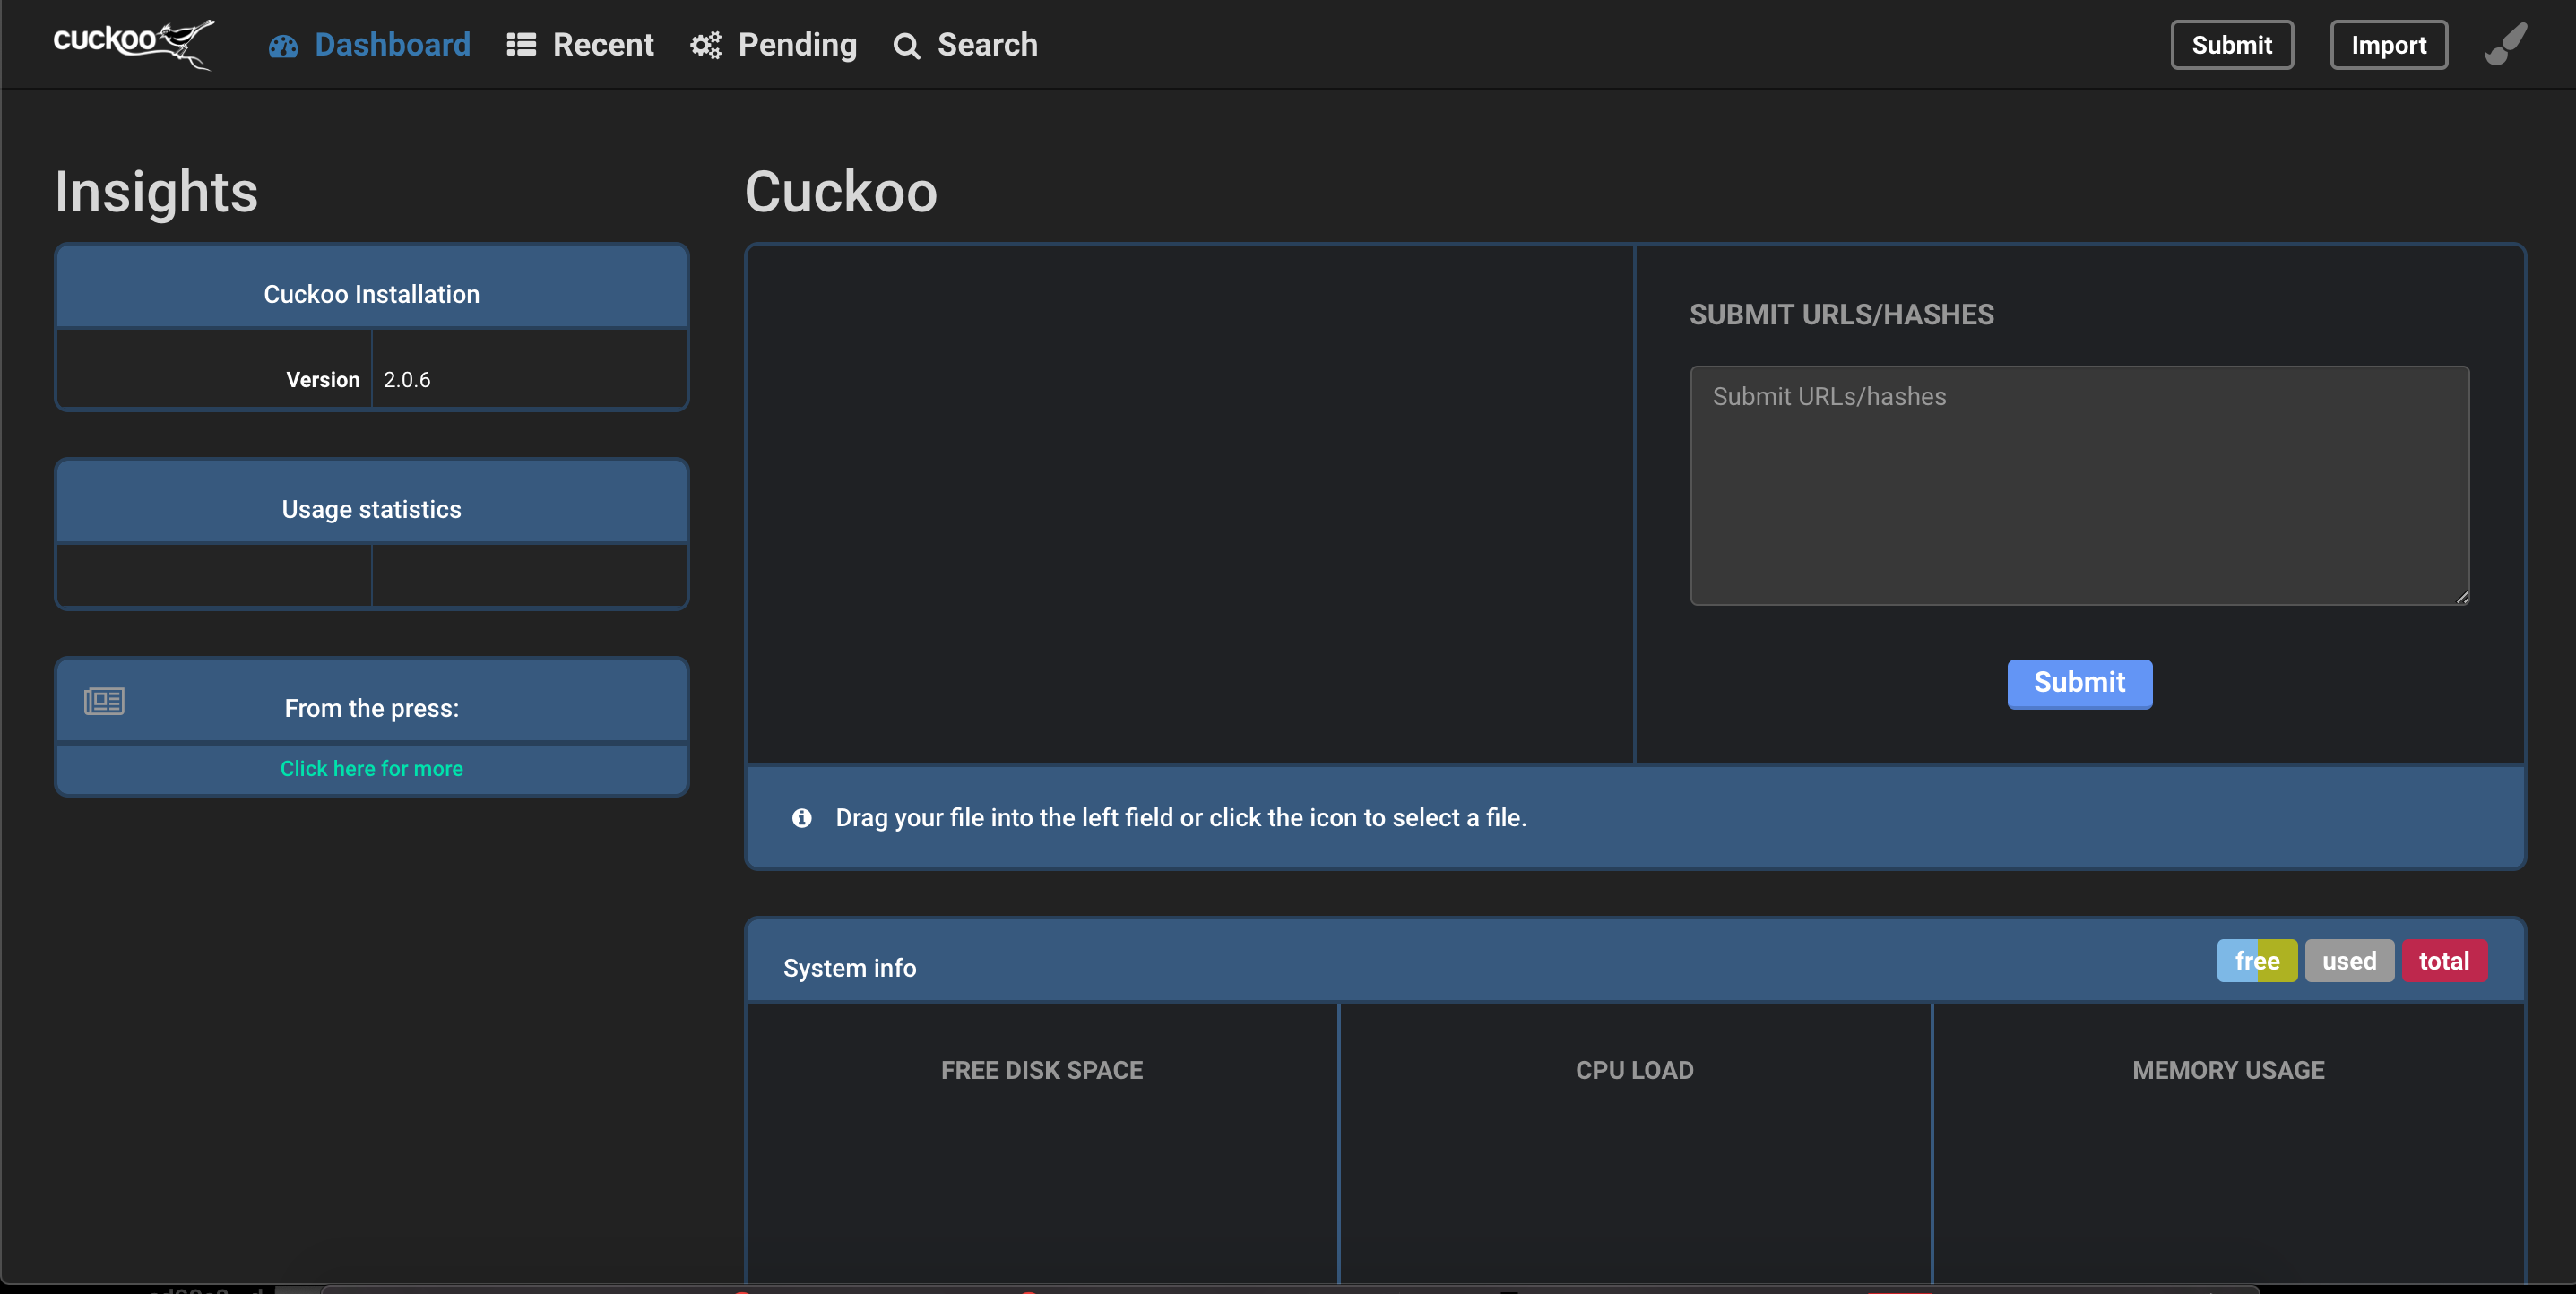Click the Insights heading
Image resolution: width=2576 pixels, height=1294 pixels.
156,192
